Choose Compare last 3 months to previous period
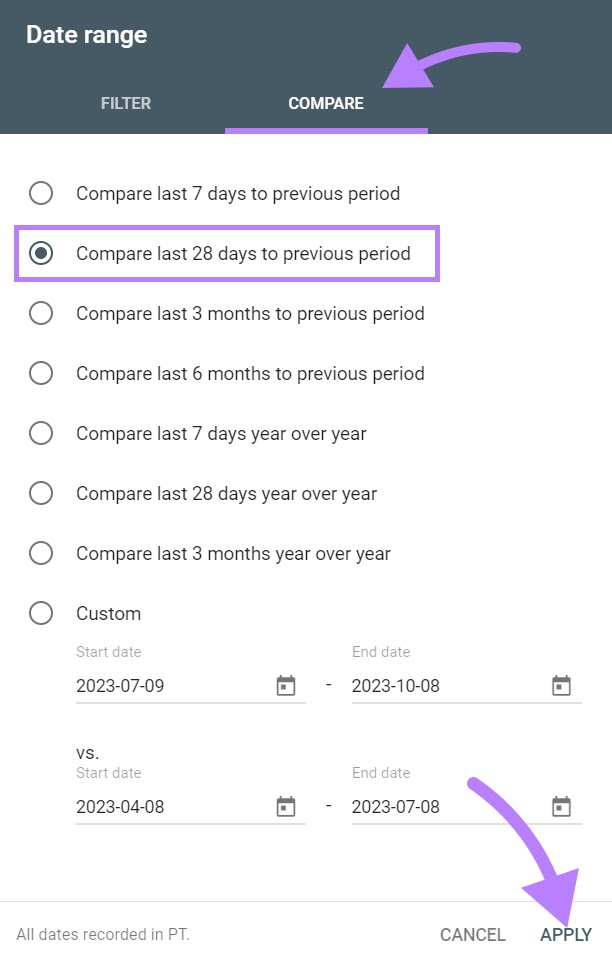 click(41, 314)
